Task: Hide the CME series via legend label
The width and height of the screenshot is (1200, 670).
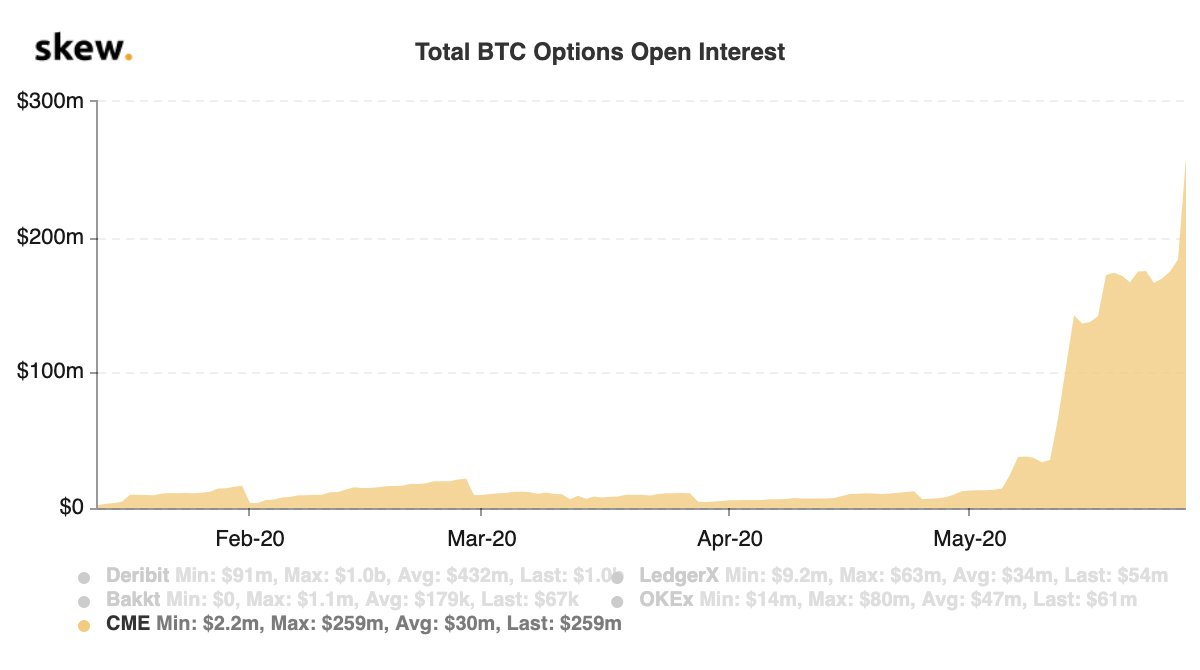Action: (x=129, y=625)
